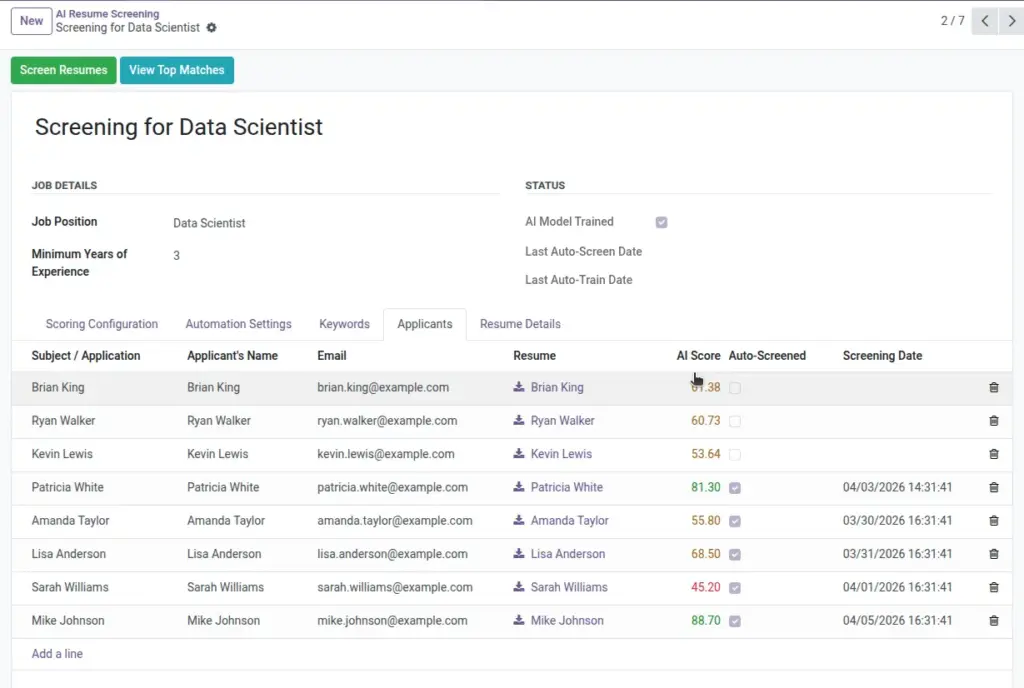Viewport: 1024px width, 688px height.
Task: Delete the Brian King applicant row
Action: coord(993,387)
